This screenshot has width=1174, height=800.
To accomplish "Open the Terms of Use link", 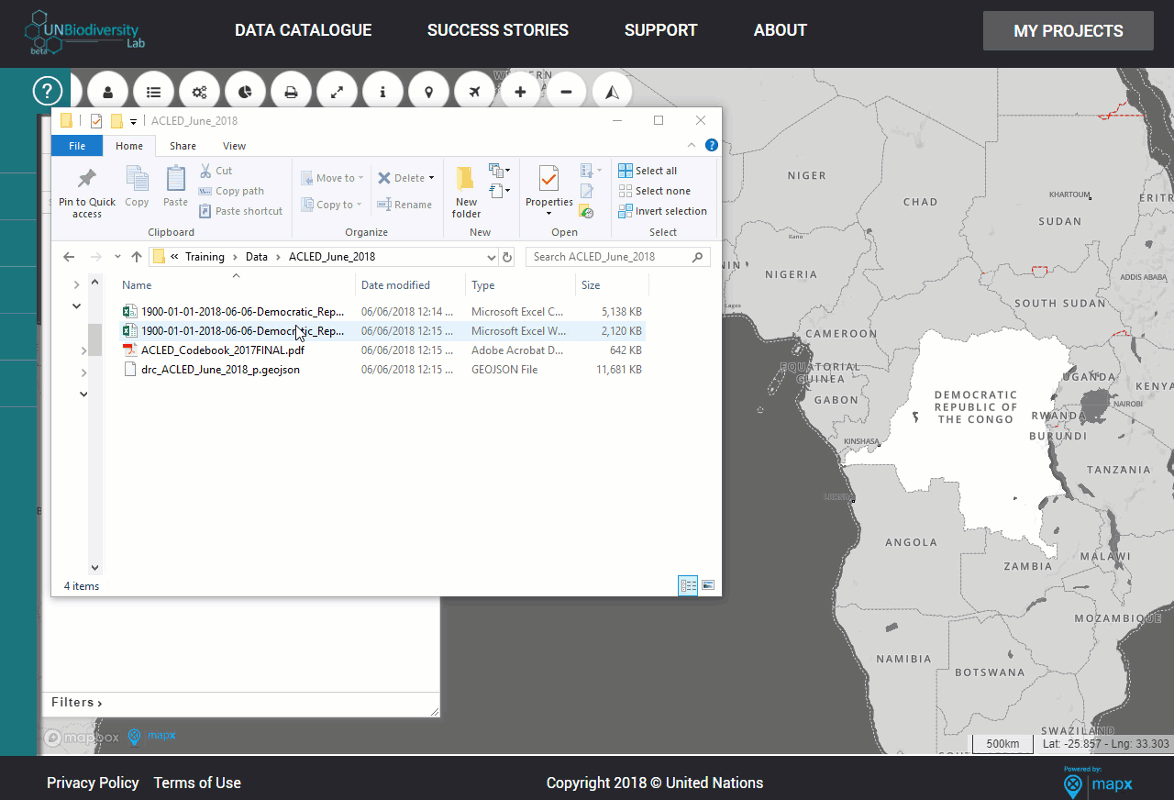I will (198, 783).
